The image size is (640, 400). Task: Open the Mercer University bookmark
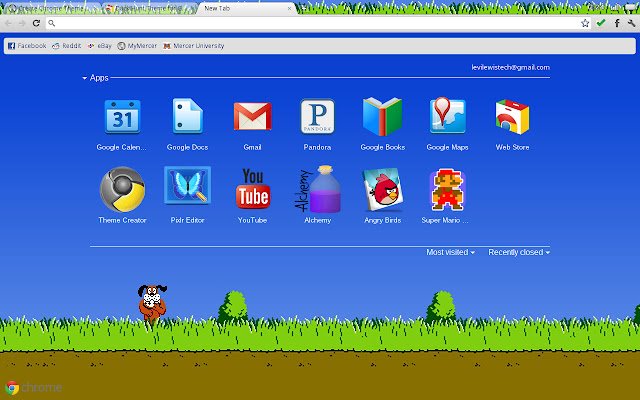coord(194,46)
